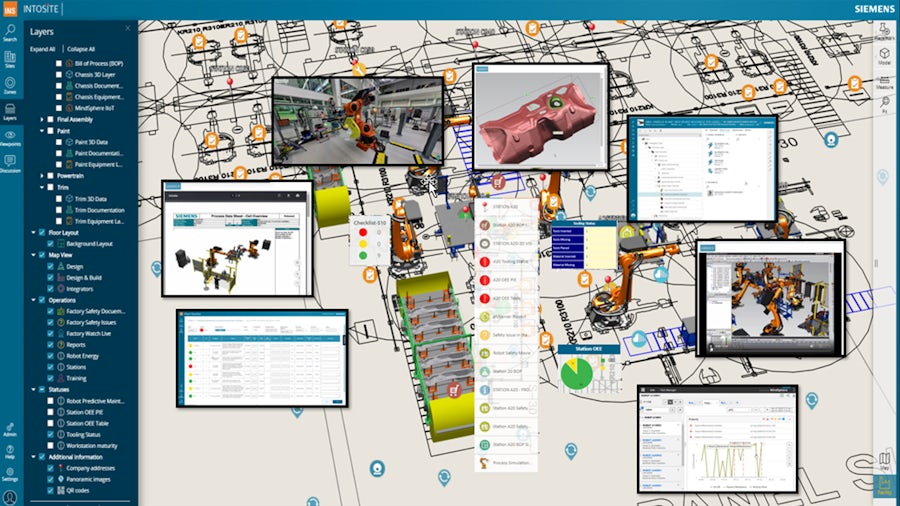
Task: Open the Bill of Process layer icon
Action: pos(69,63)
